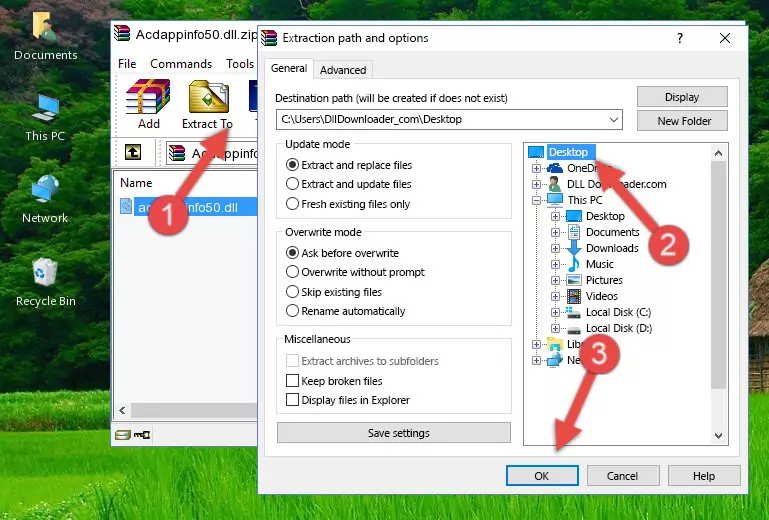Click the drive icon in WinRAR status bar
Image resolution: width=769 pixels, height=520 pixels.
[123, 434]
